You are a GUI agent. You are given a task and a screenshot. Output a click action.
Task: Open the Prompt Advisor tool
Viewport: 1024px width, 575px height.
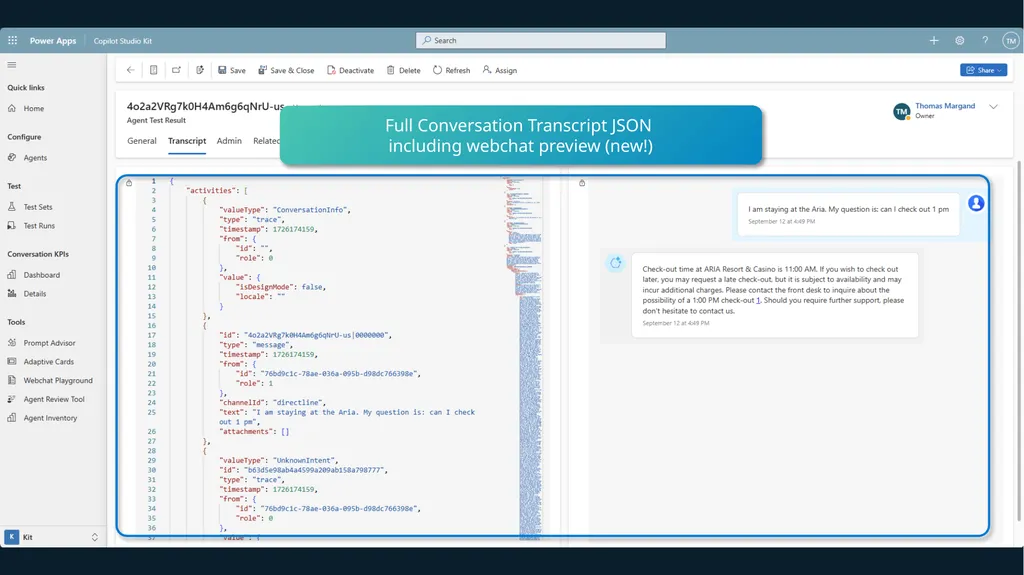50,343
